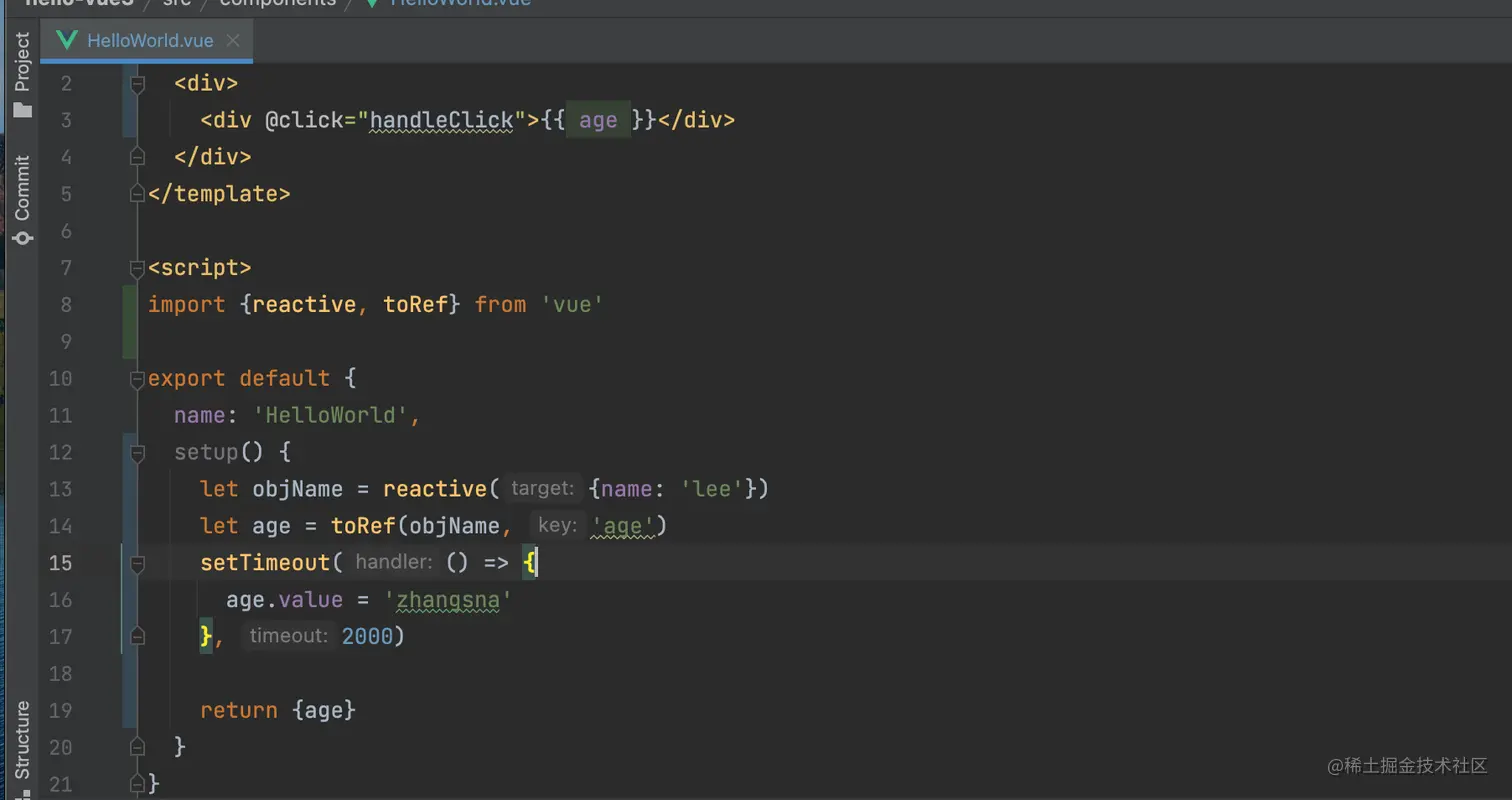1512x800 pixels.
Task: Click line number 8 in the gutter
Action: (x=66, y=304)
